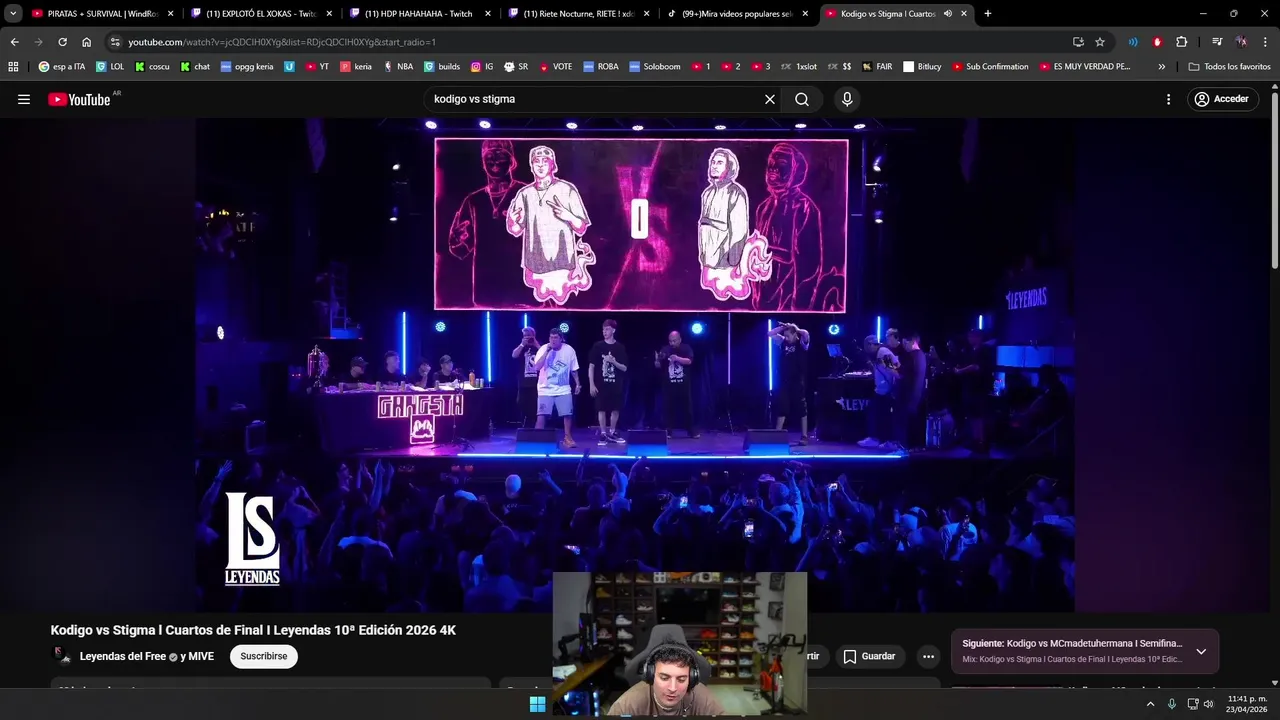Open the browser extensions puzzle icon
This screenshot has height=720, width=1280.
(x=1182, y=42)
